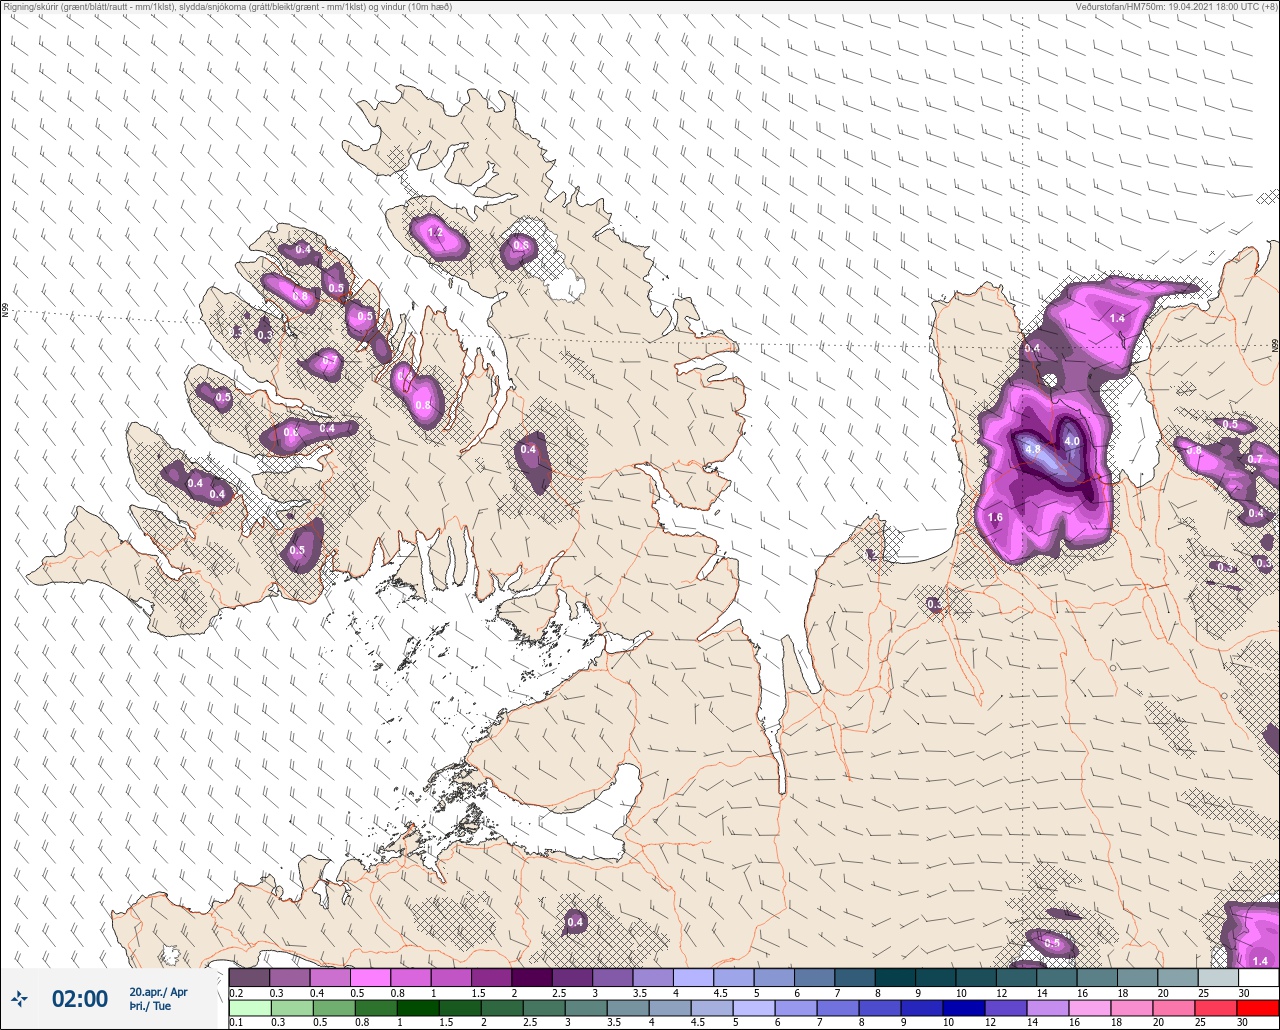Click the Veðurstofan logo beside the time
This screenshot has height=1030, width=1280.
[x=20, y=998]
